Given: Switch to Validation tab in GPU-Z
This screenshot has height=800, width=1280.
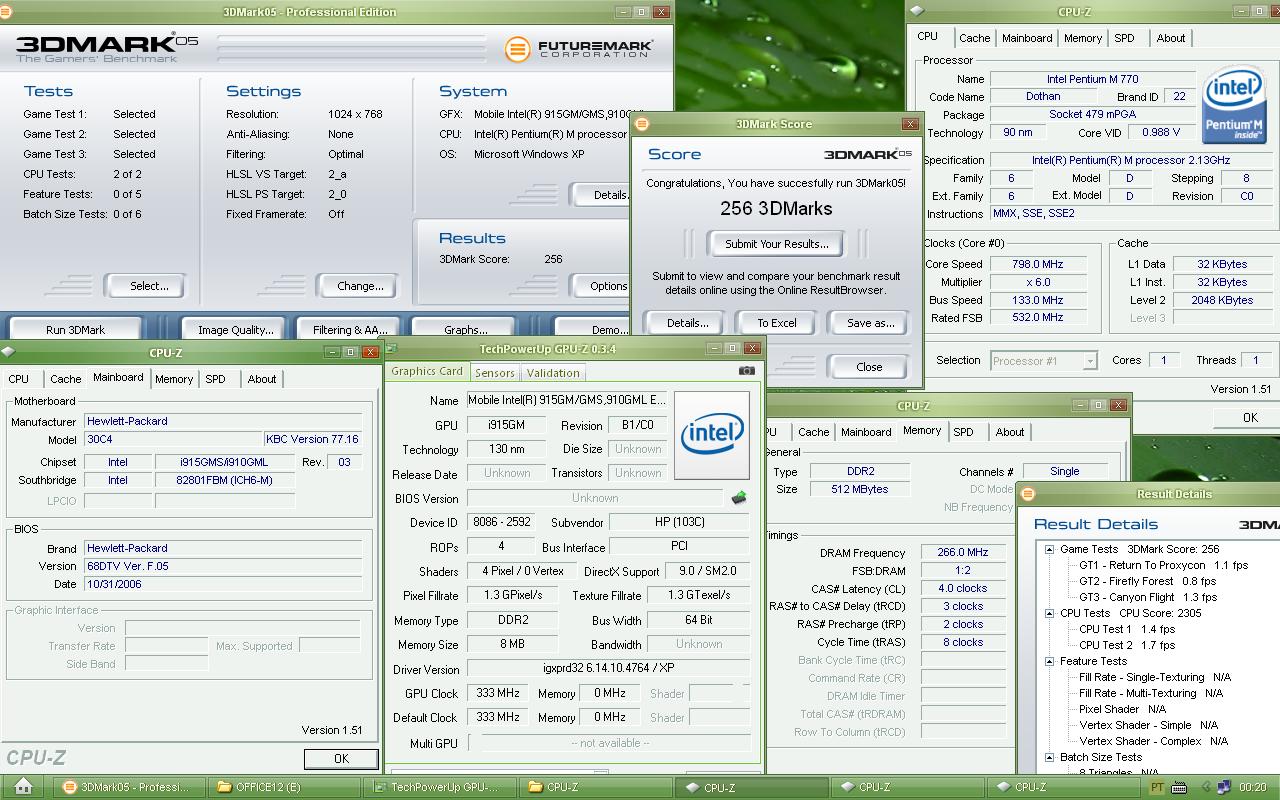Looking at the screenshot, I should (x=553, y=372).
